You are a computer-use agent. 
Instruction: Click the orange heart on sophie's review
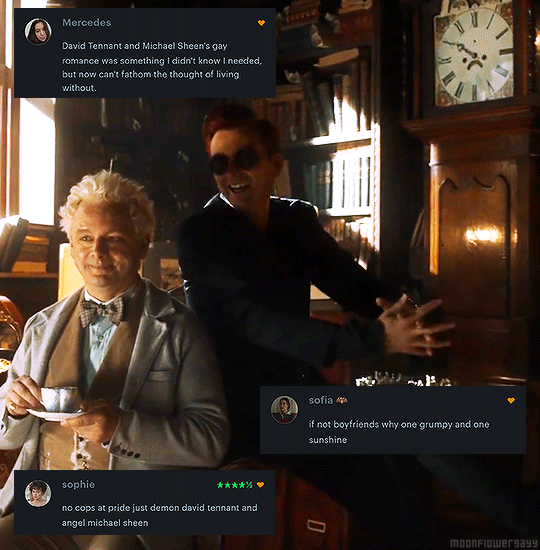[260, 485]
